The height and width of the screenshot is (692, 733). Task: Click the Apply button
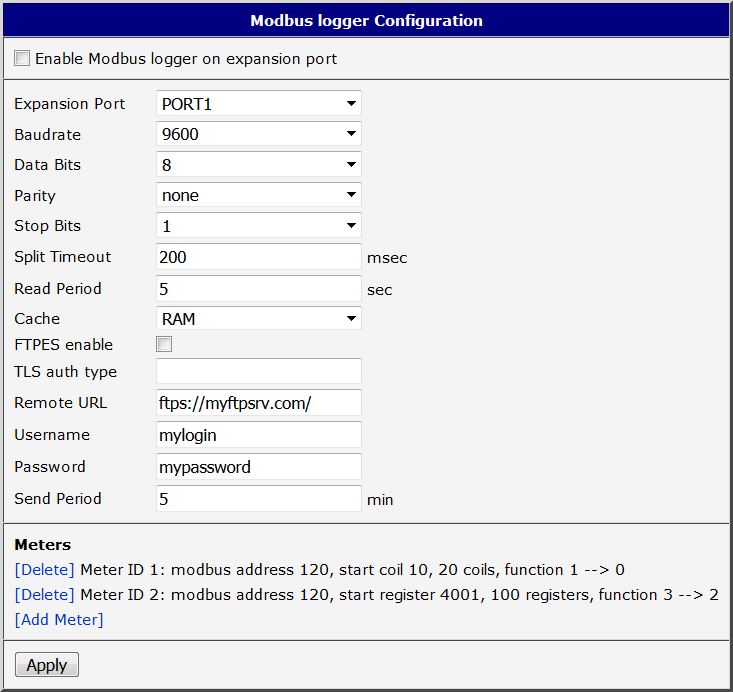click(x=47, y=665)
